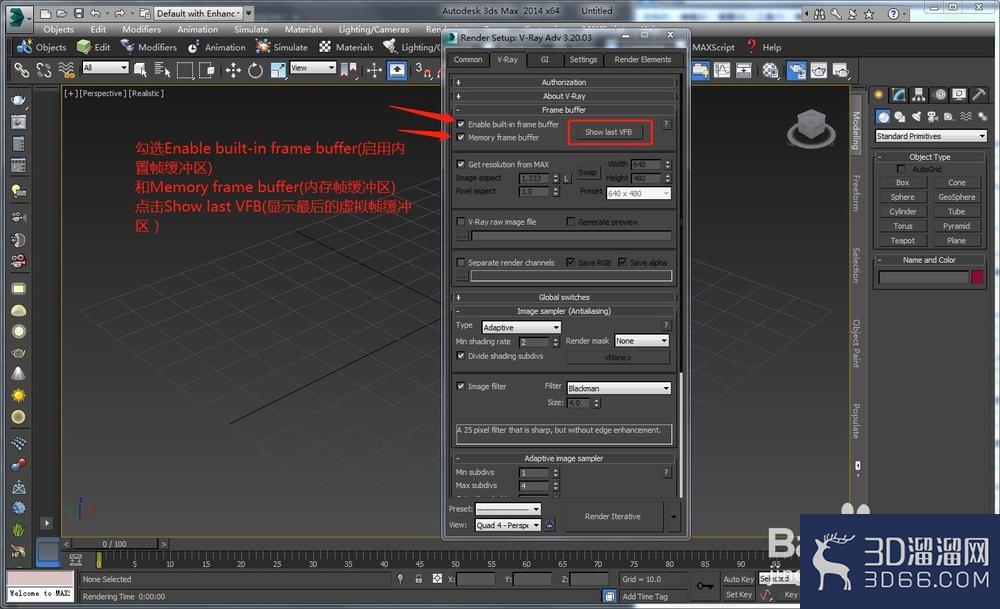Click the Show last VFB button
Viewport: 1000px width, 609px height.
(609, 132)
